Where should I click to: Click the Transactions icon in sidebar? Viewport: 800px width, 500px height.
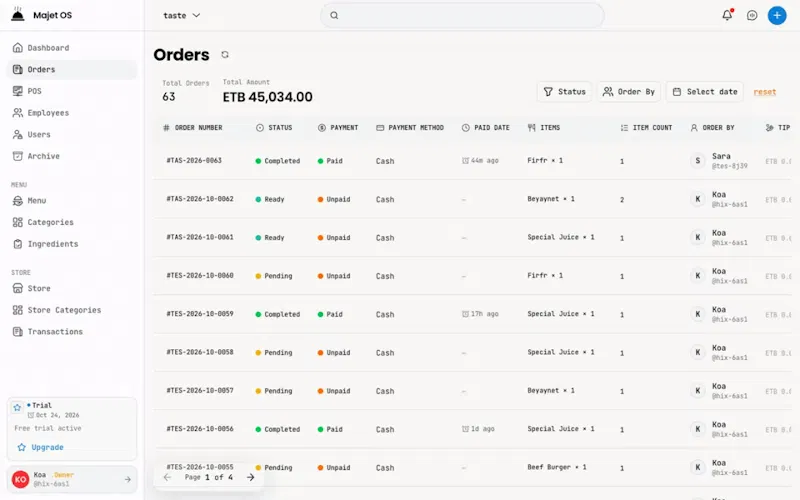[18, 332]
